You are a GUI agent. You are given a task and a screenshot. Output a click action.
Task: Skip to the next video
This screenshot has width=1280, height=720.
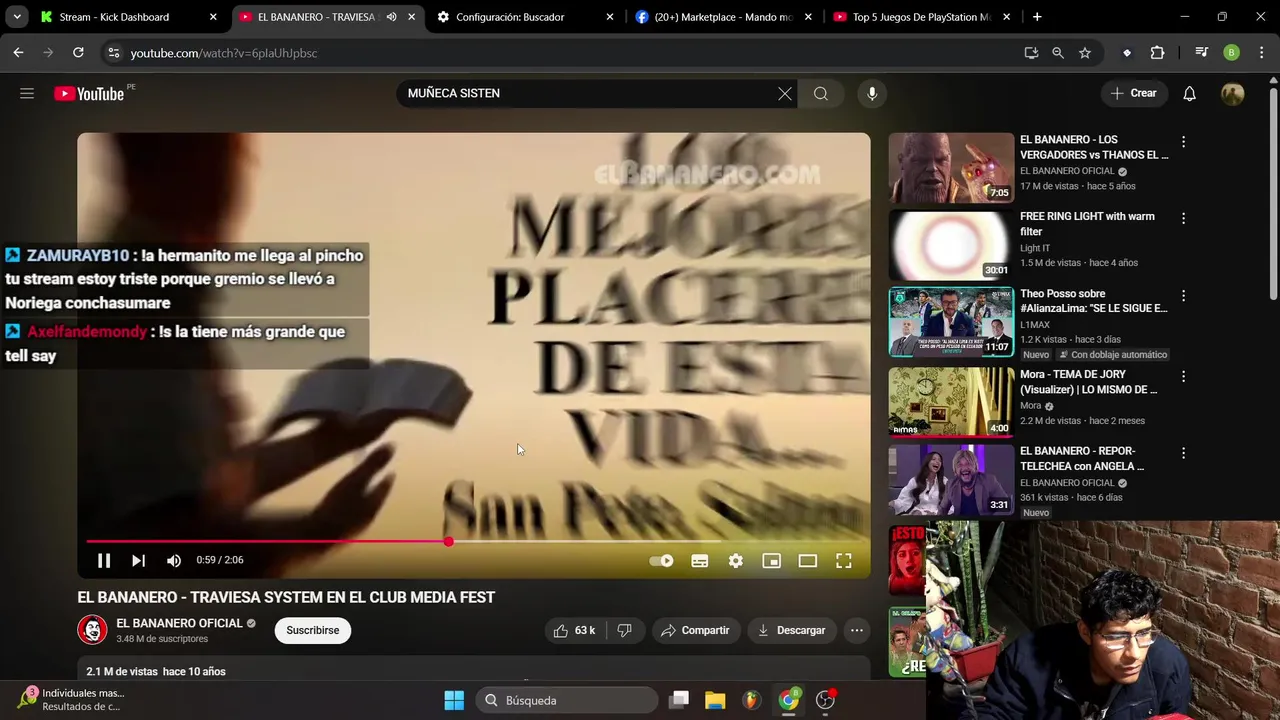(138, 560)
